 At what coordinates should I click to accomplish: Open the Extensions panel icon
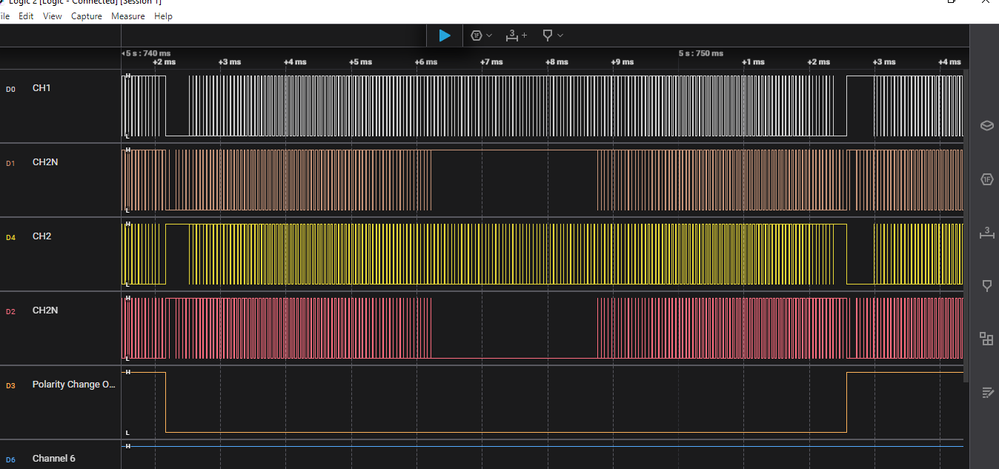986,339
